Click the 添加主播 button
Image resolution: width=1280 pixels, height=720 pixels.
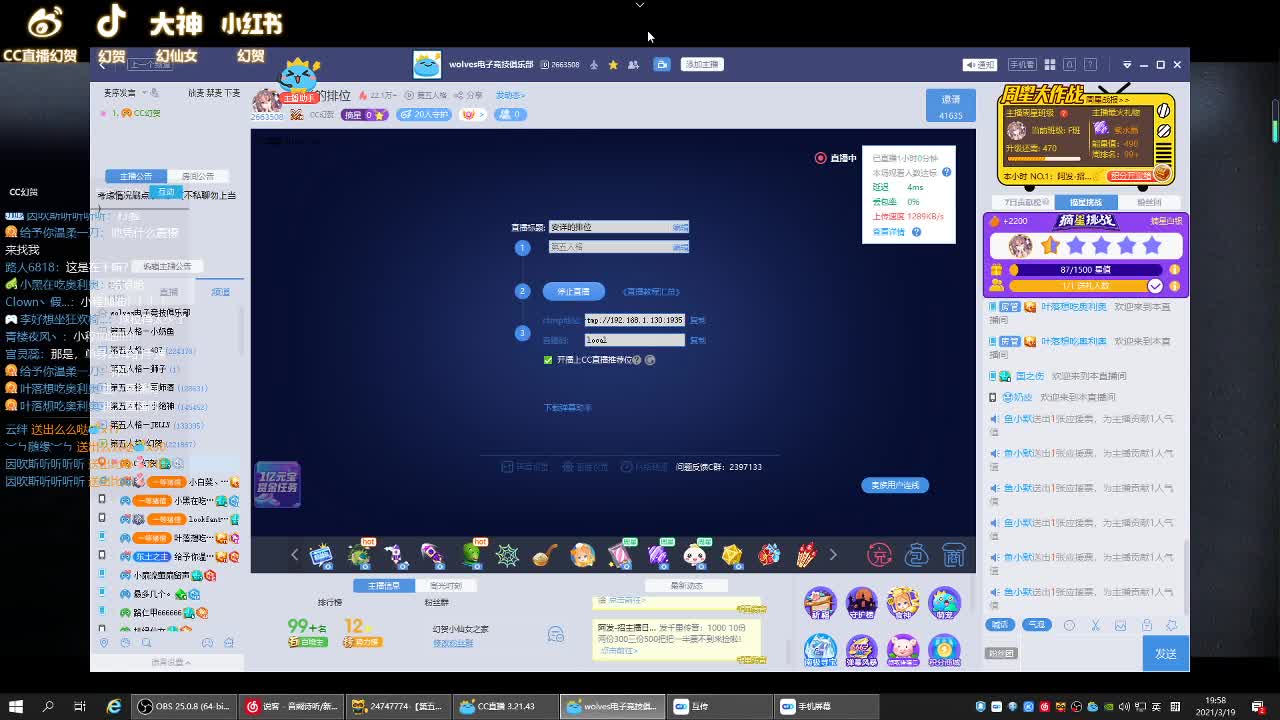[701, 64]
